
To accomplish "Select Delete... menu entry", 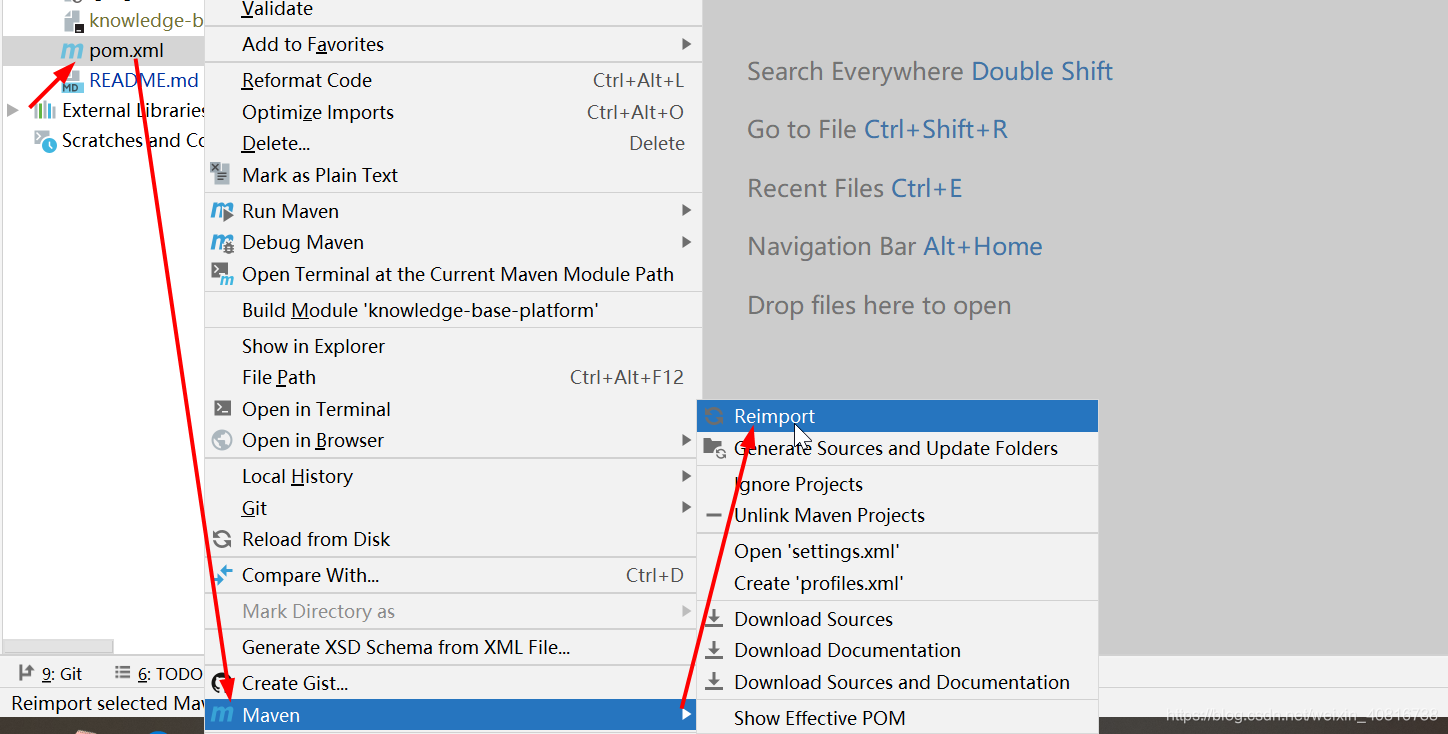I will [453, 143].
